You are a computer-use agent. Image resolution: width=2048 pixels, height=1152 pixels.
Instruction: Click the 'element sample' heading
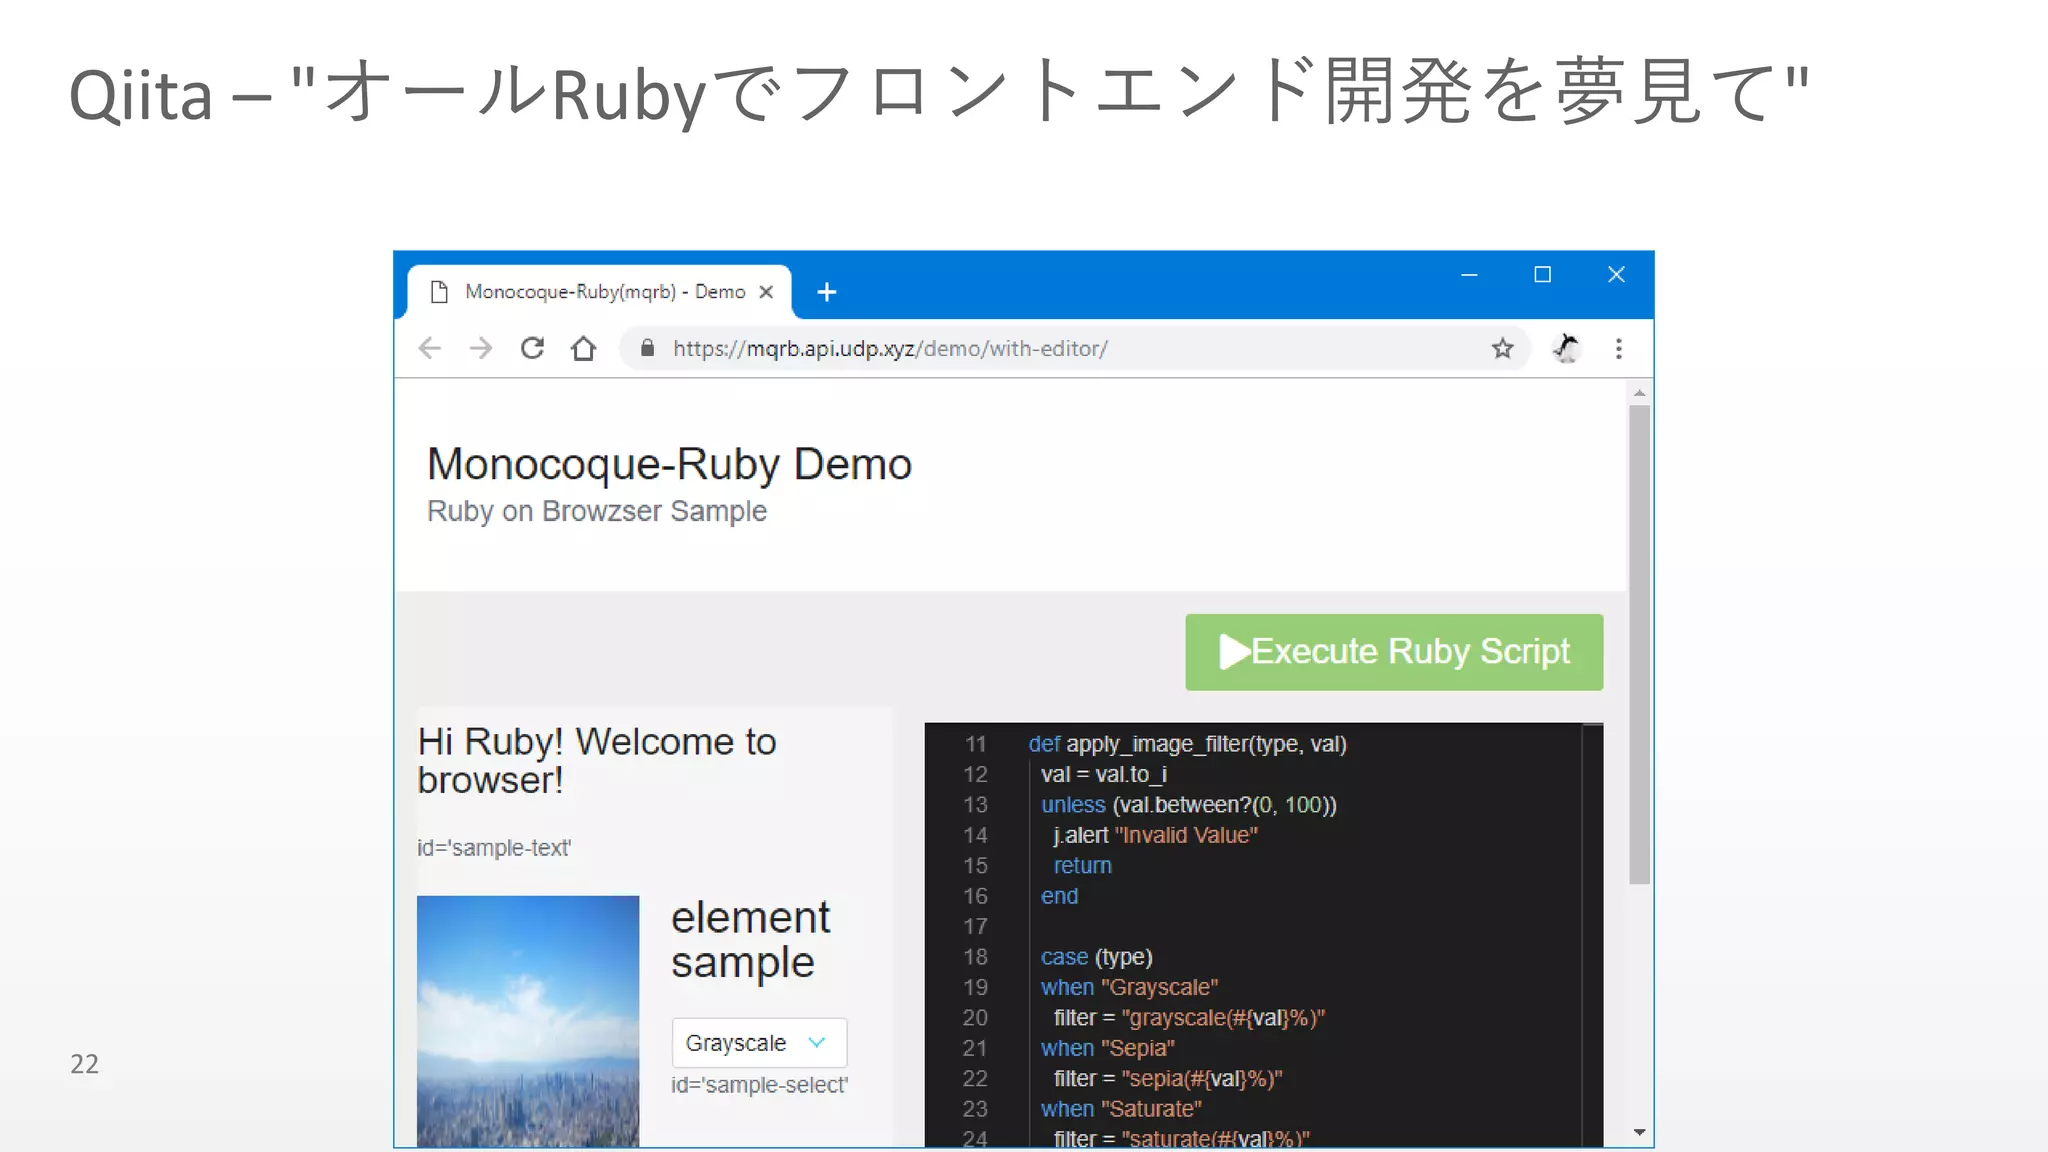point(750,940)
